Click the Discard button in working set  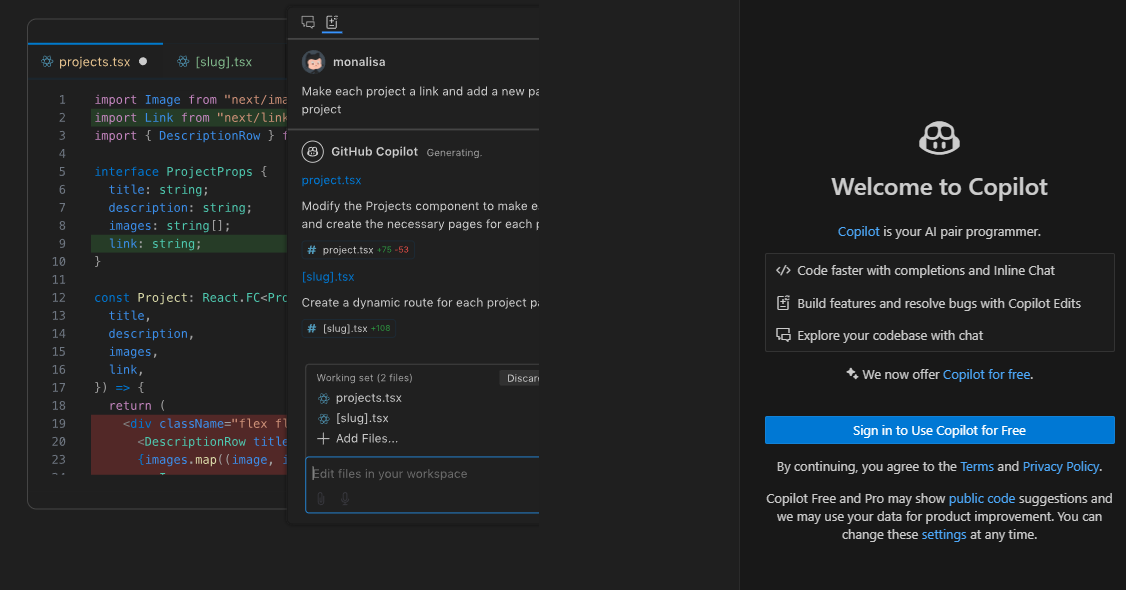click(520, 378)
